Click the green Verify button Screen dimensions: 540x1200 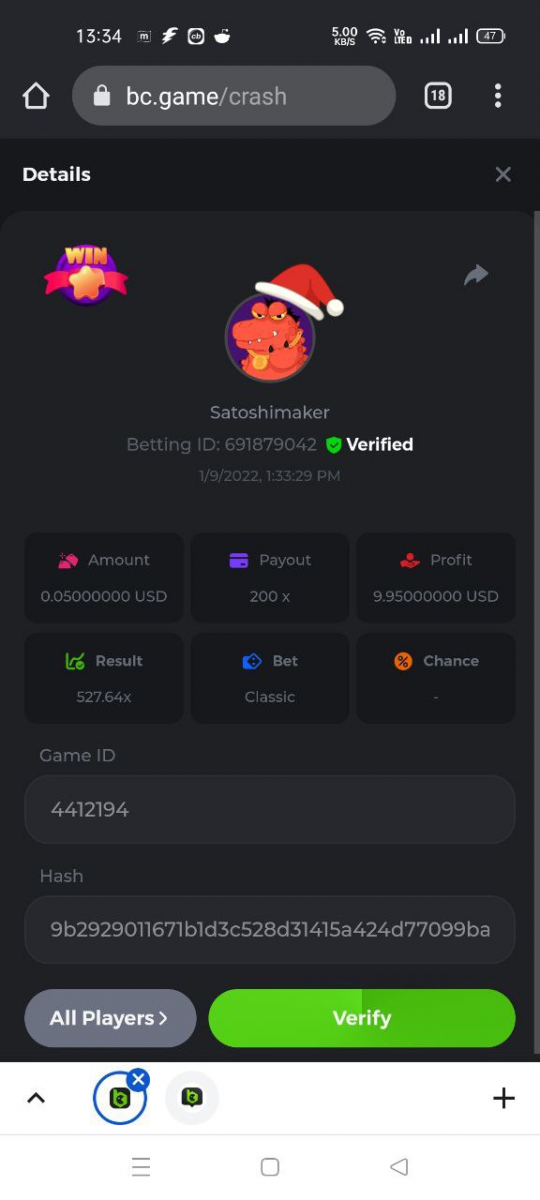pyautogui.click(x=362, y=1018)
